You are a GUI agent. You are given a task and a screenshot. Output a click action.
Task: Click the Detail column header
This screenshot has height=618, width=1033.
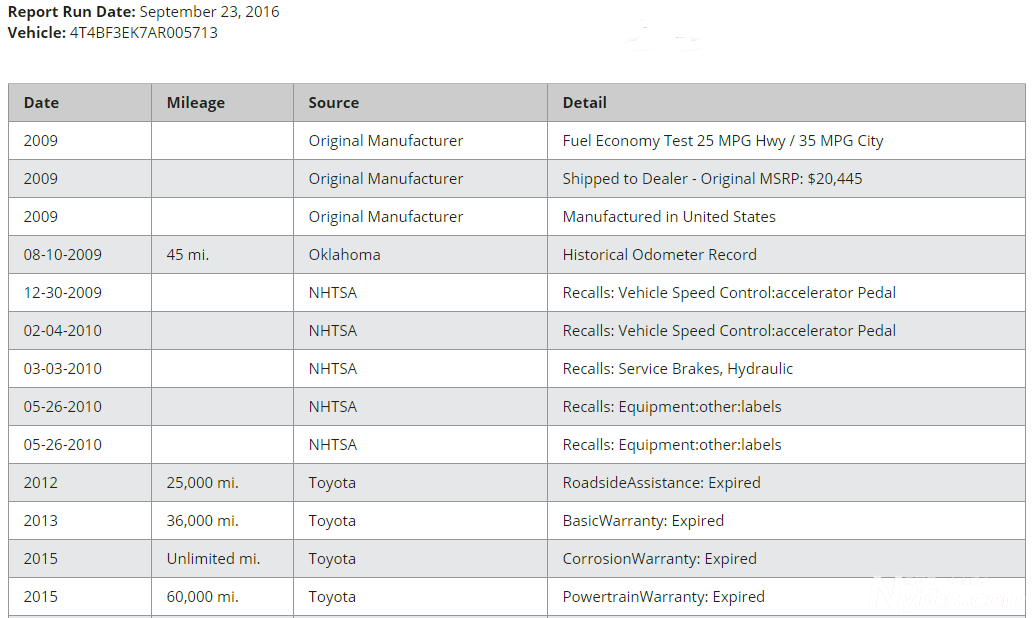pyautogui.click(x=584, y=103)
